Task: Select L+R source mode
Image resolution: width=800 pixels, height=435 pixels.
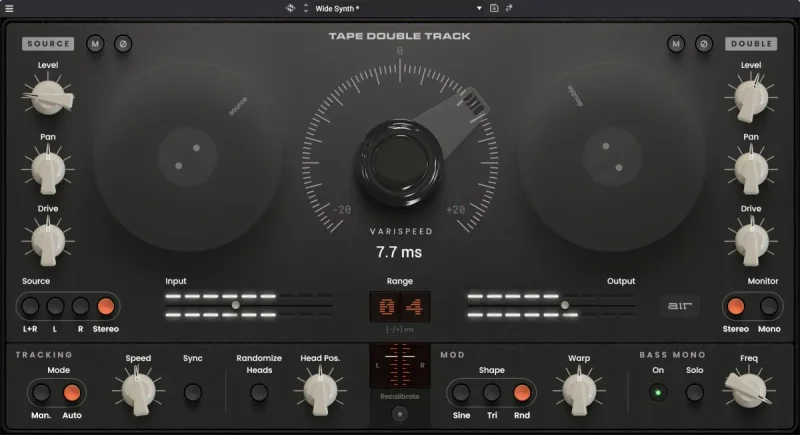Action: (x=30, y=306)
